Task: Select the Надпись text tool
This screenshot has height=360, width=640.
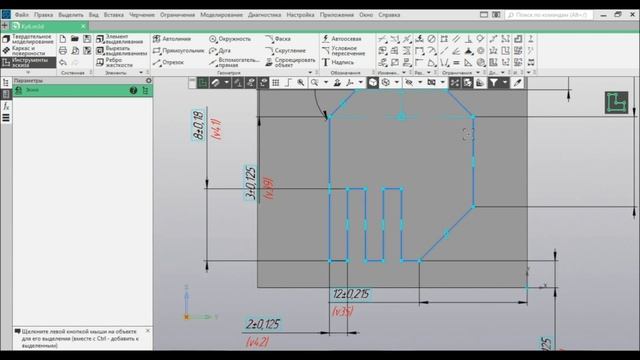Action: (338, 62)
